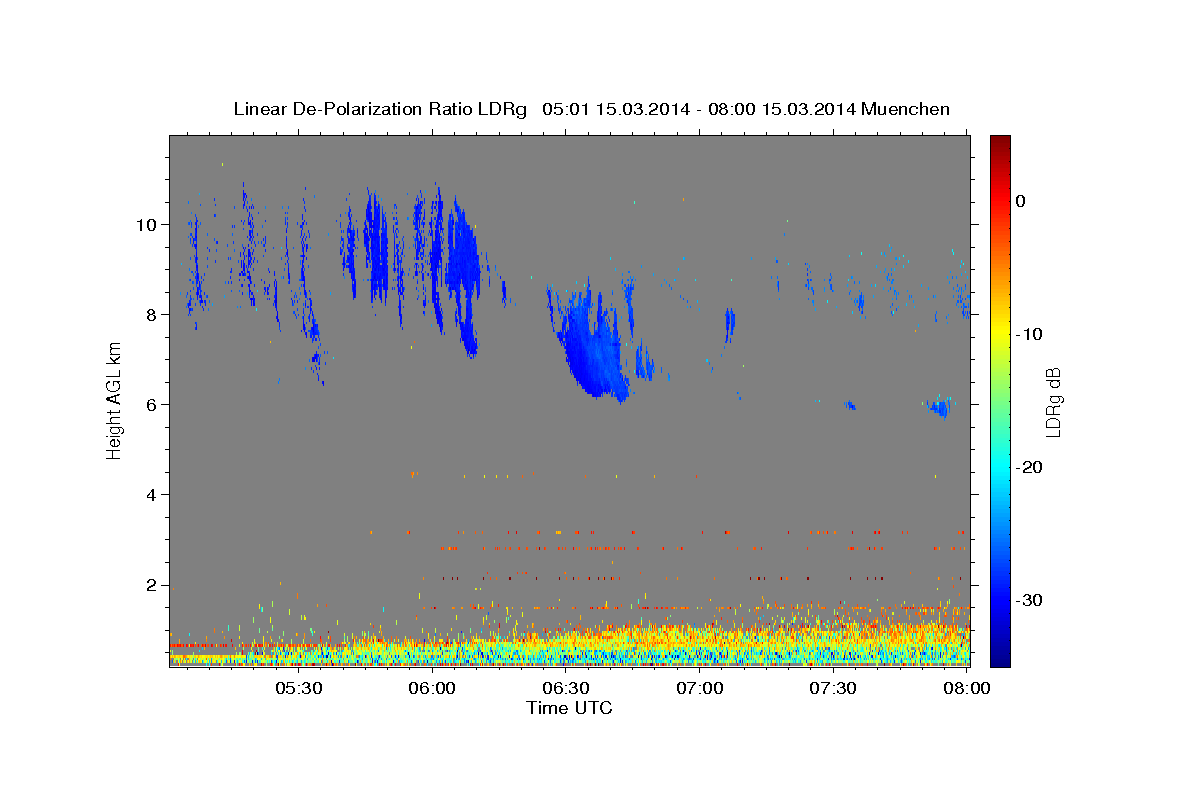Click the 06:00 time tick label
Viewport: 1200px width, 800px height.
coord(432,688)
